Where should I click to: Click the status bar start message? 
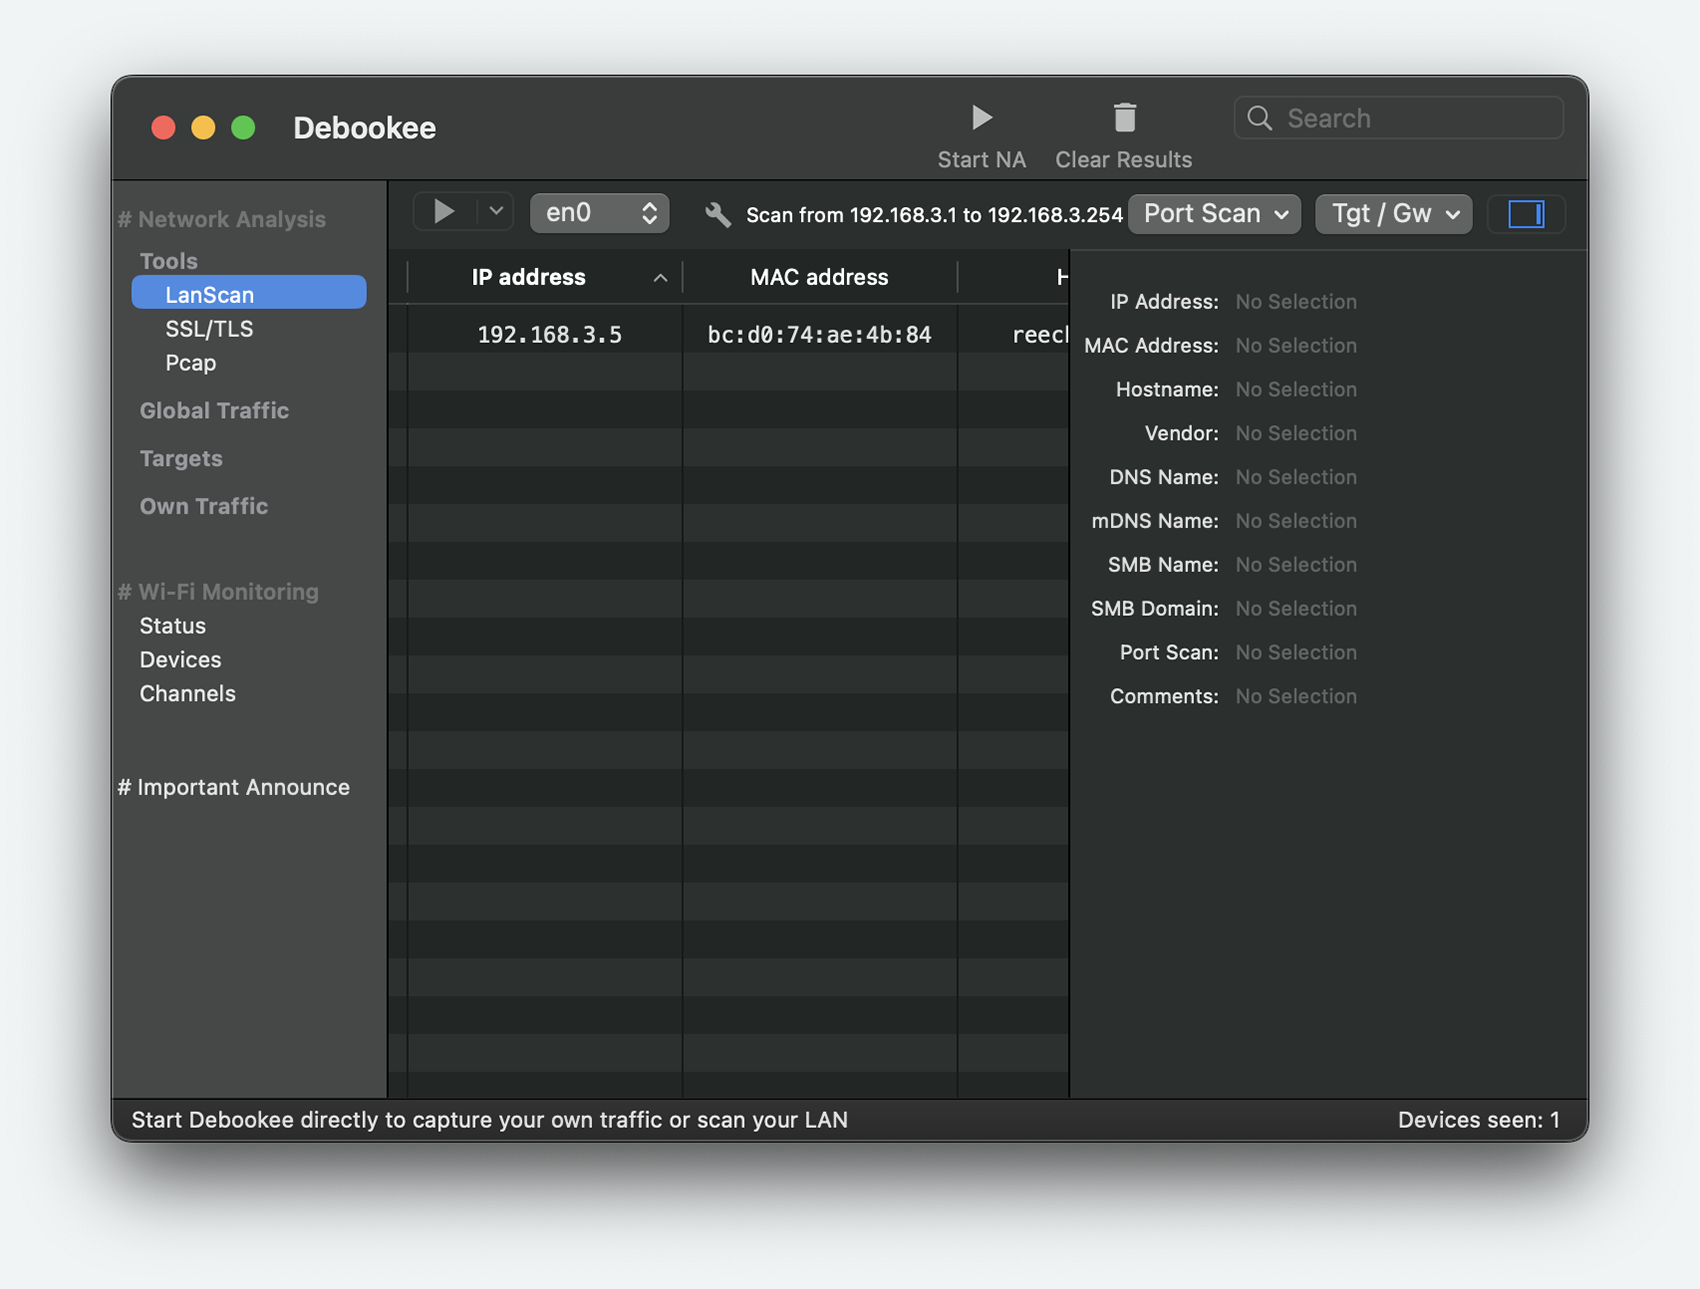click(489, 1120)
